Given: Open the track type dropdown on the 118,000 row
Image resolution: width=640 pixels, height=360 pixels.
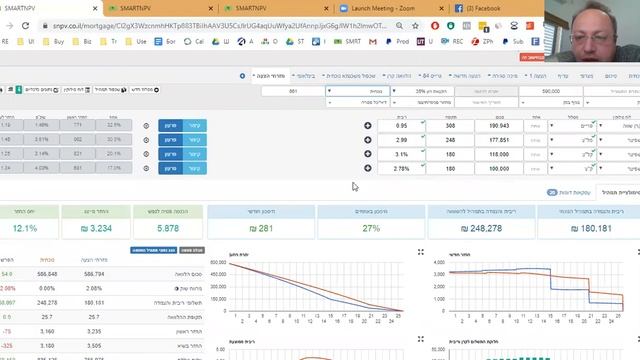Looking at the screenshot, I should [x=572, y=154].
